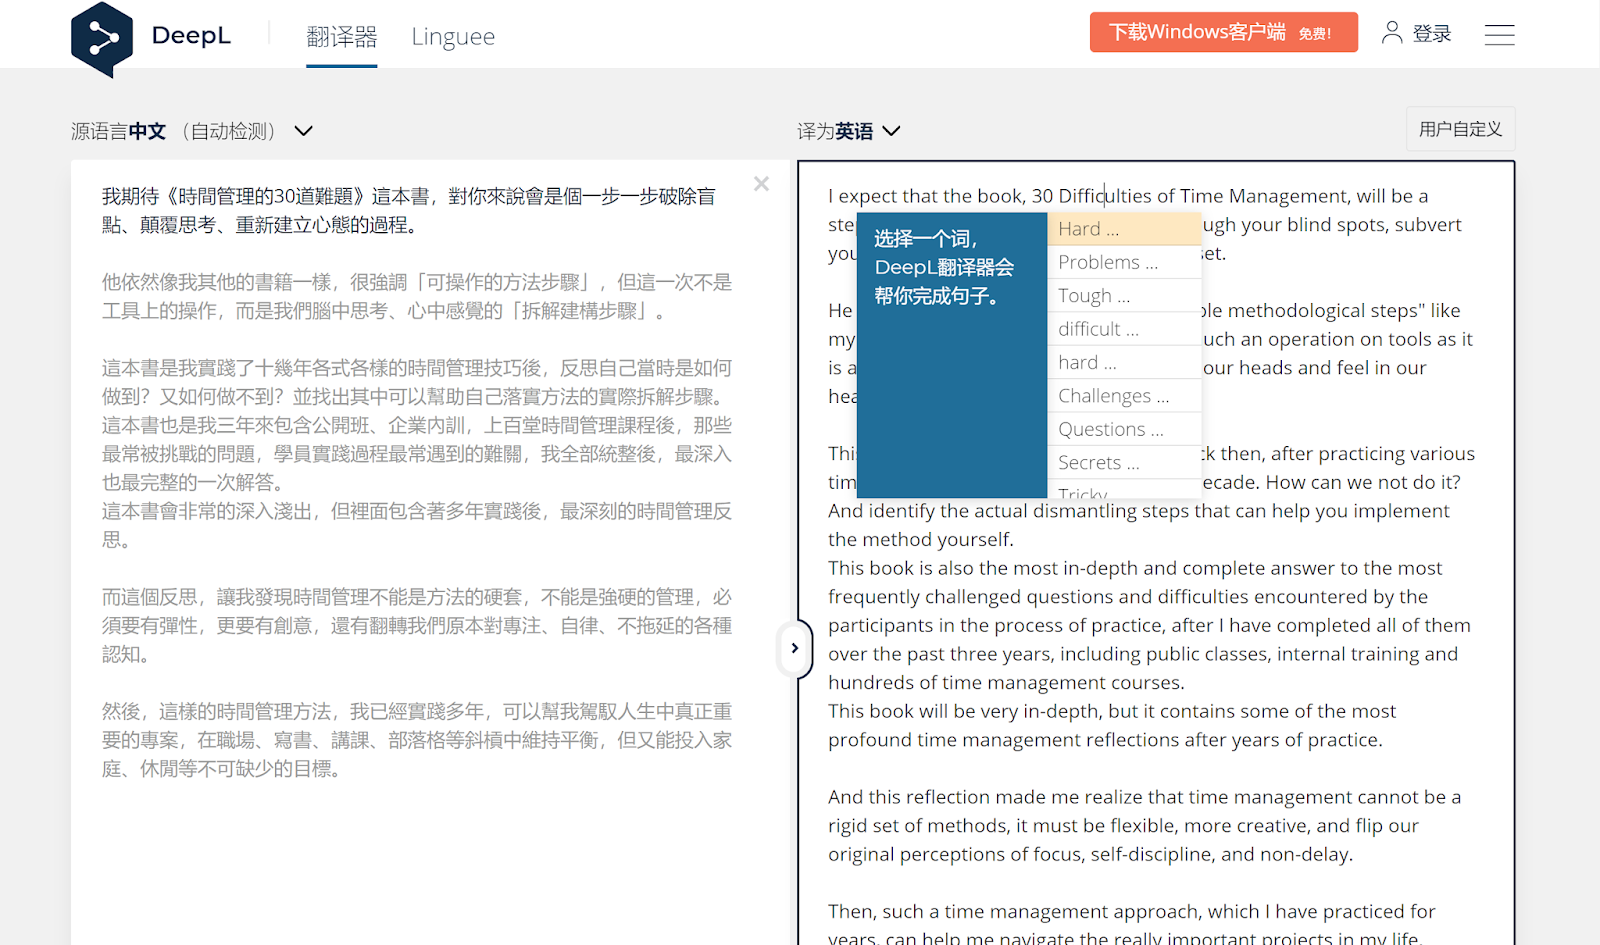
Task: Click the DeepL hexagon logo
Action: point(104,38)
